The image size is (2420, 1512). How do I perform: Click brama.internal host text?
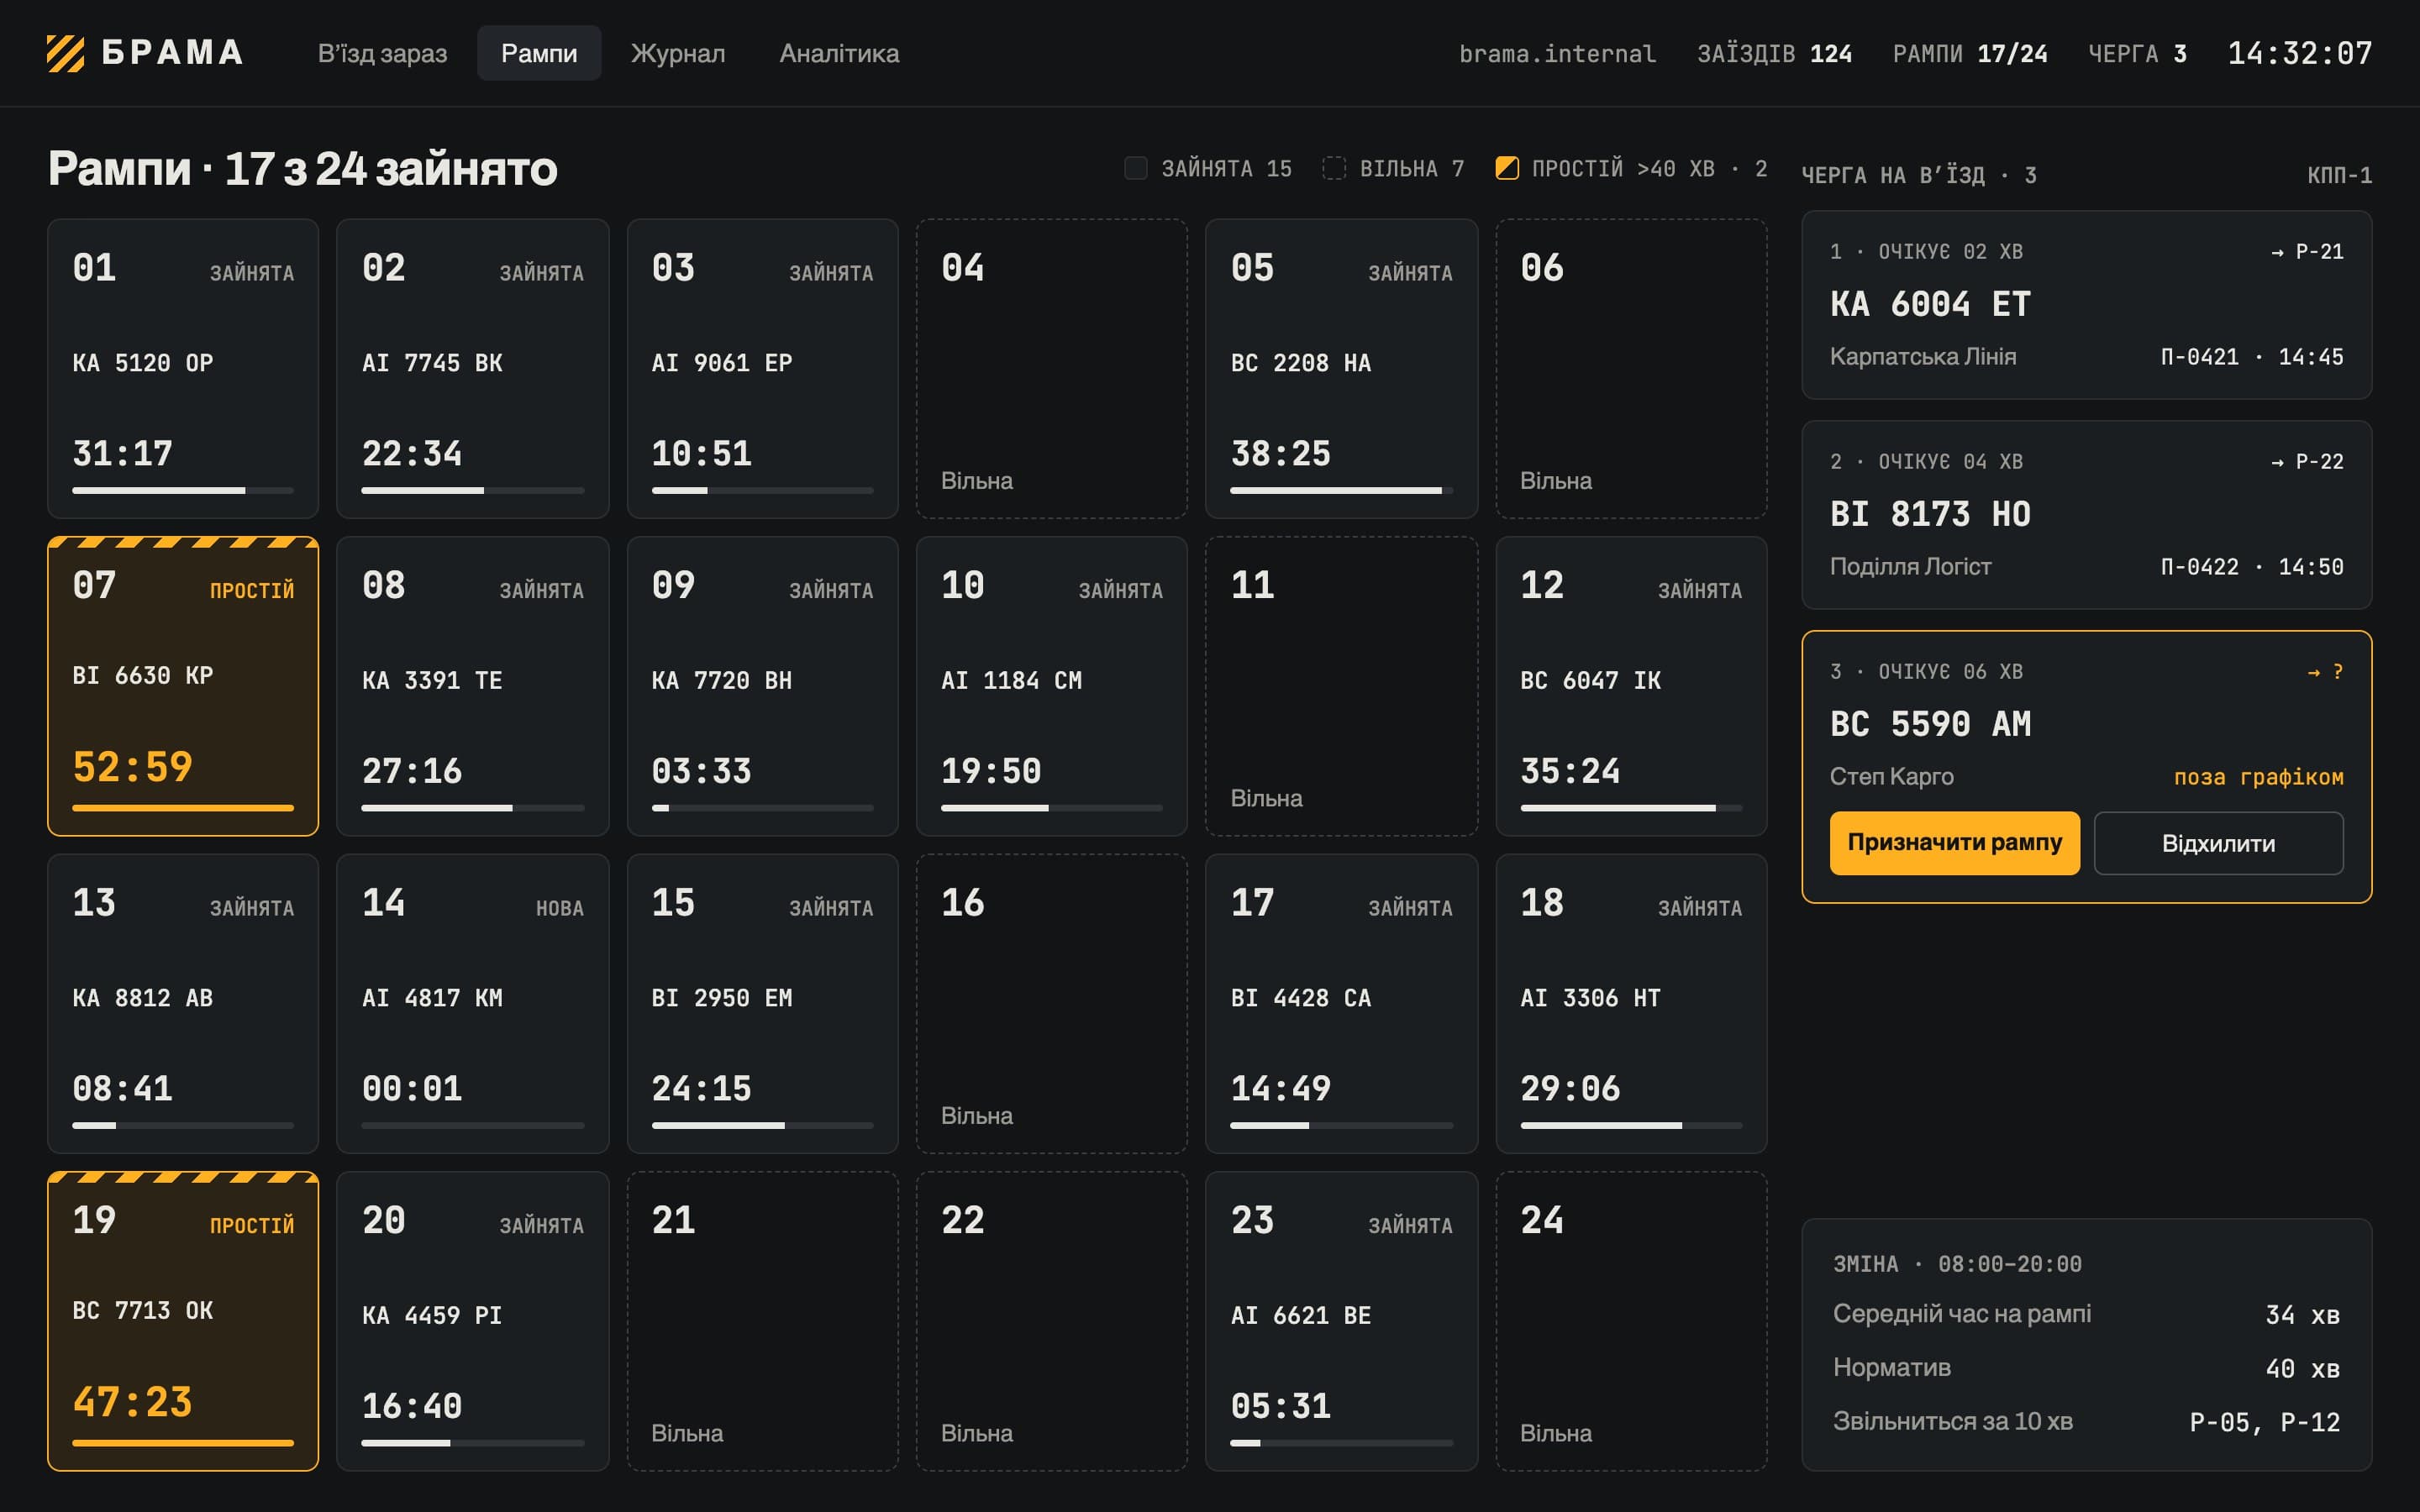click(x=1557, y=53)
